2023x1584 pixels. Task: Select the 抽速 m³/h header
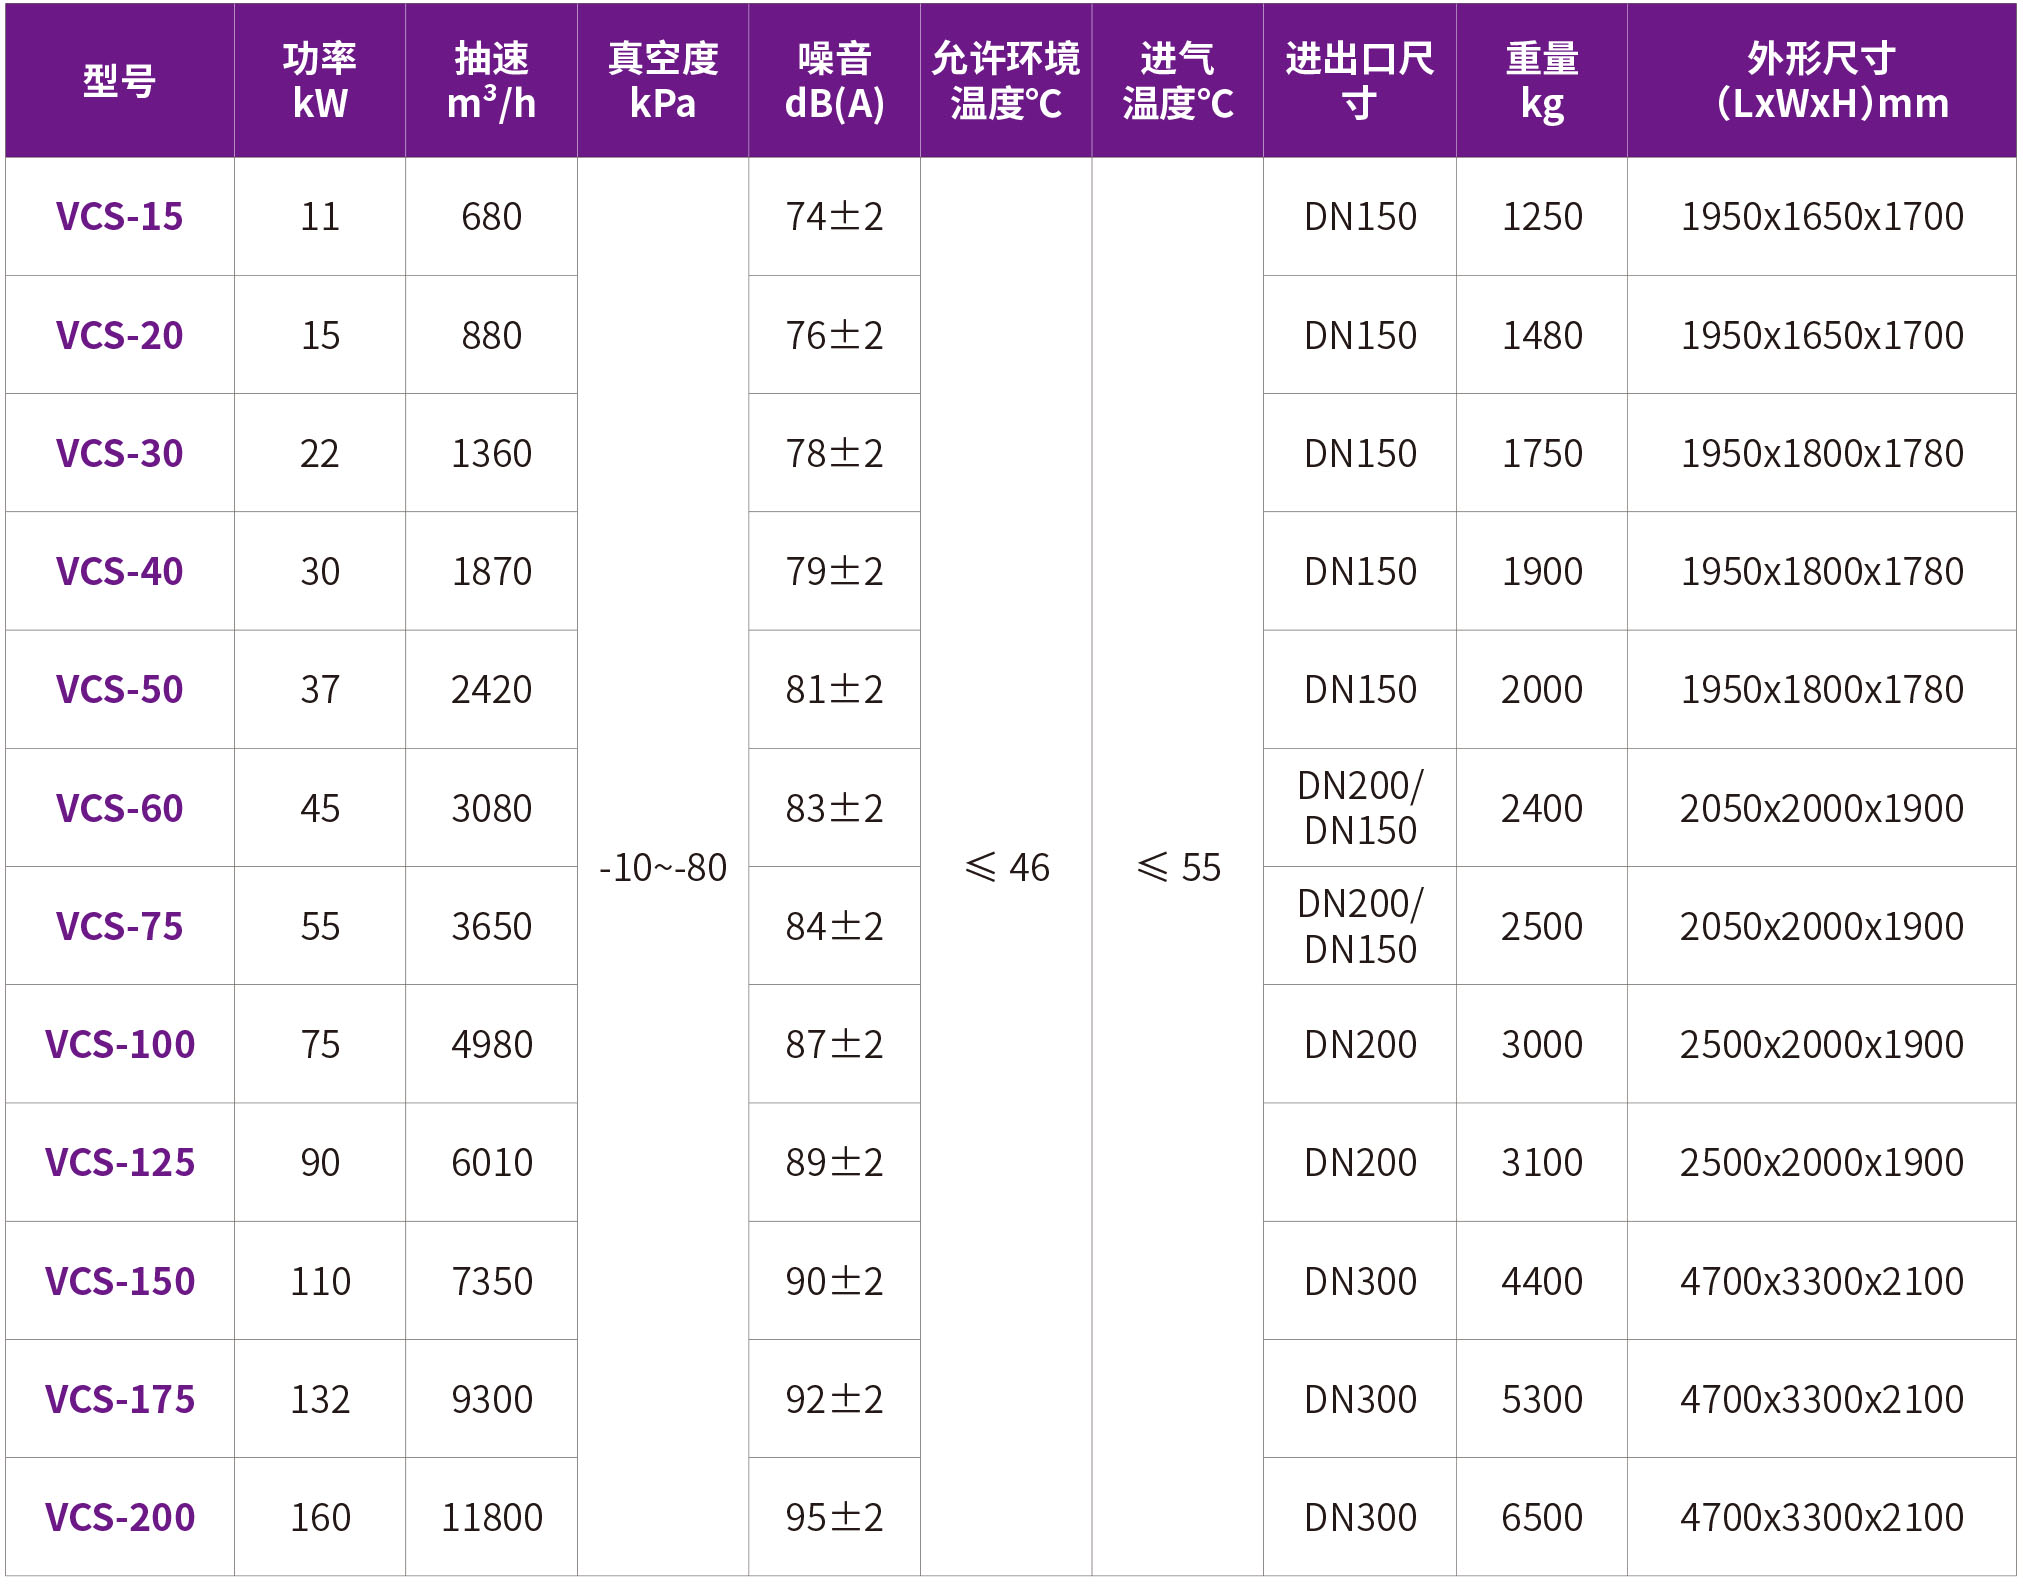491,81
